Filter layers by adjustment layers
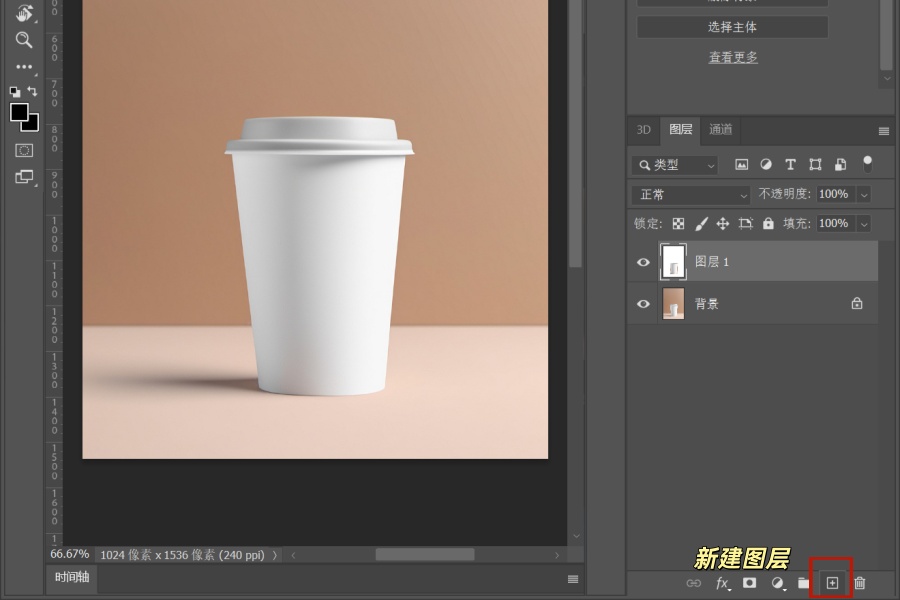The image size is (900, 600). click(766, 165)
